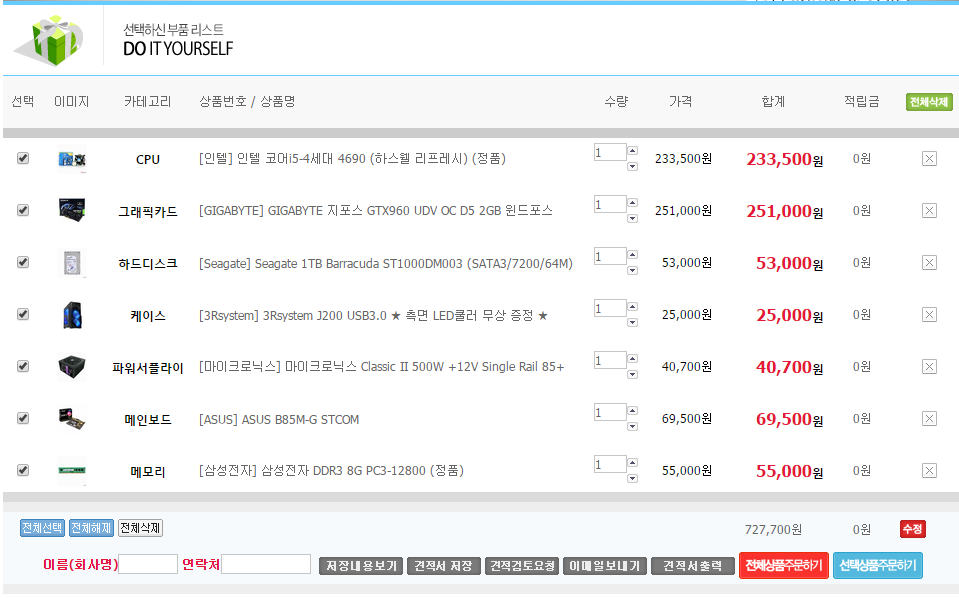Uncheck the 그래픽카드 row checkbox
Image resolution: width=959 pixels, height=598 pixels.
pyautogui.click(x=23, y=210)
